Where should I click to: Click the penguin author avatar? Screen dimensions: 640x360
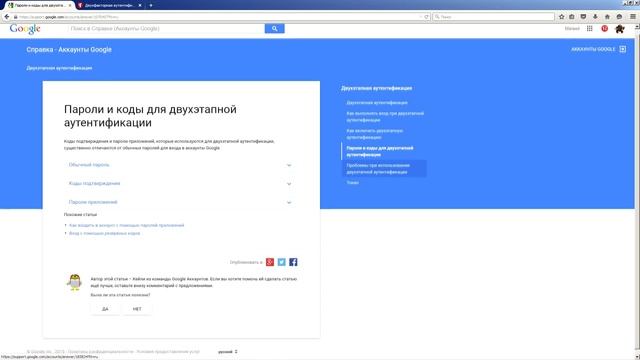tap(75, 282)
